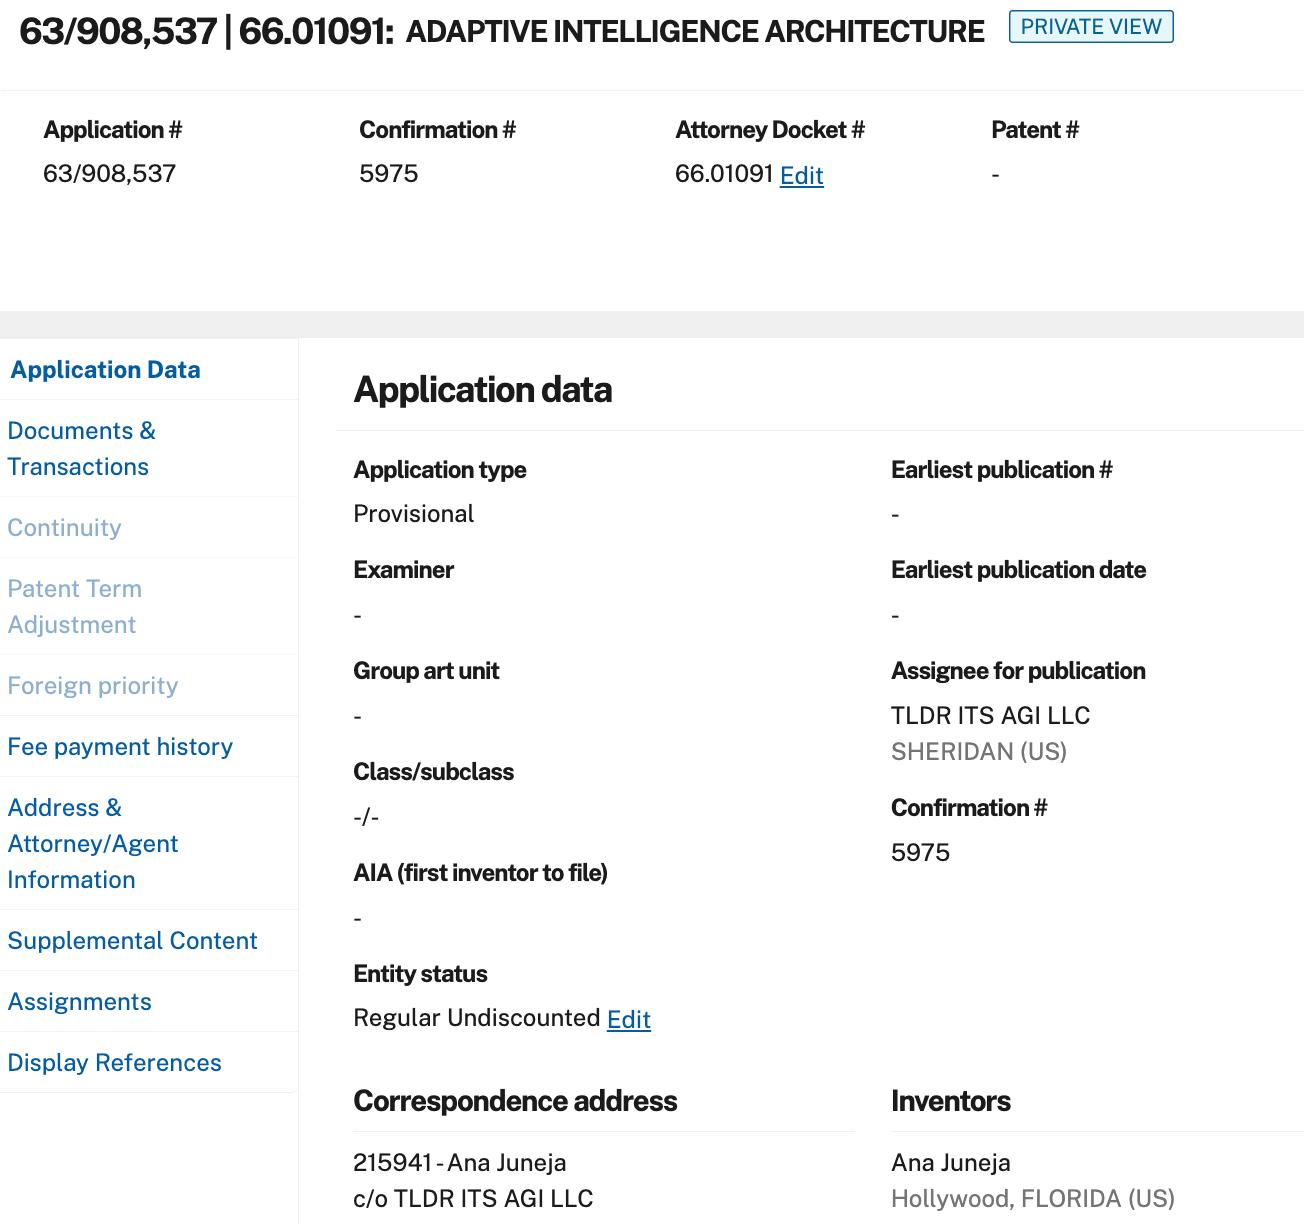Viewport: 1304px width, 1224px height.
Task: Click the 215941 - Ana Juneja correspondence line
Action: click(x=459, y=1163)
